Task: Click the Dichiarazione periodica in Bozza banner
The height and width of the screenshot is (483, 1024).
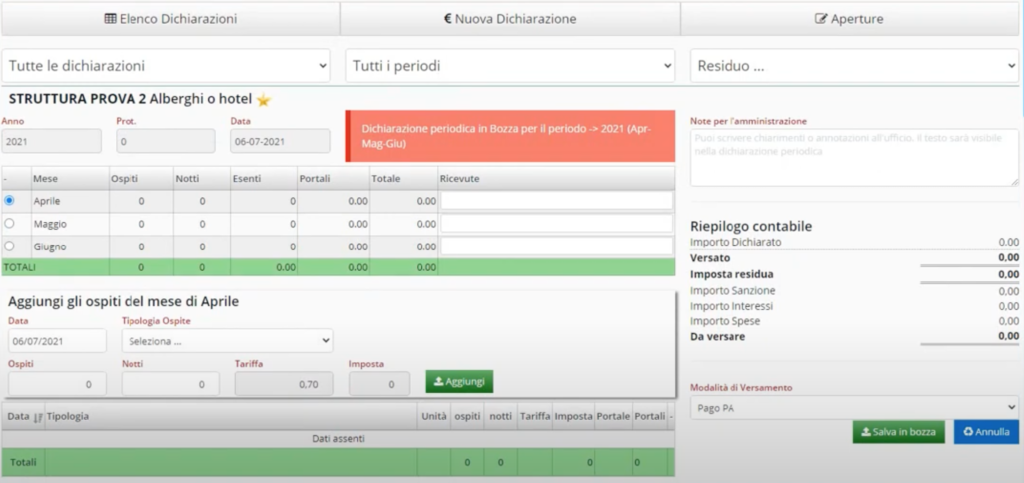Action: [x=510, y=136]
